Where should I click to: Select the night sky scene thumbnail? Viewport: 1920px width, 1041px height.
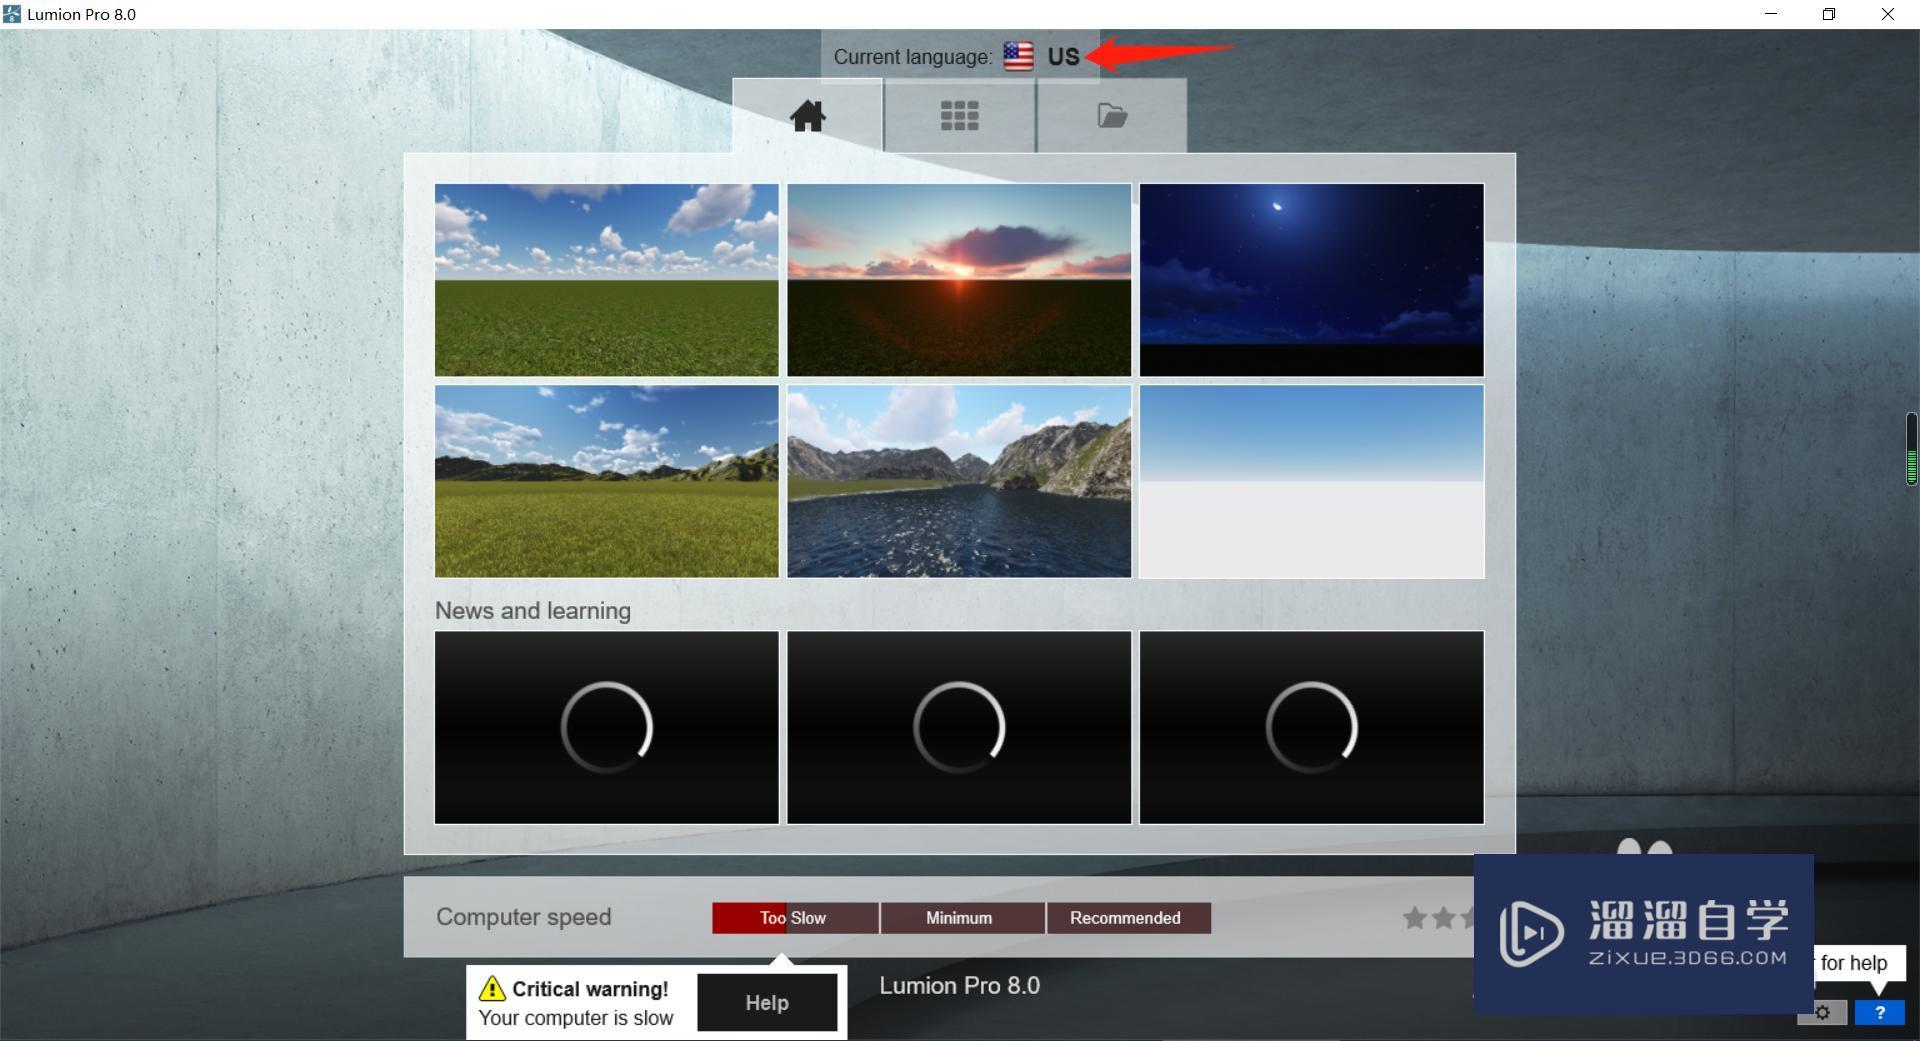1312,280
